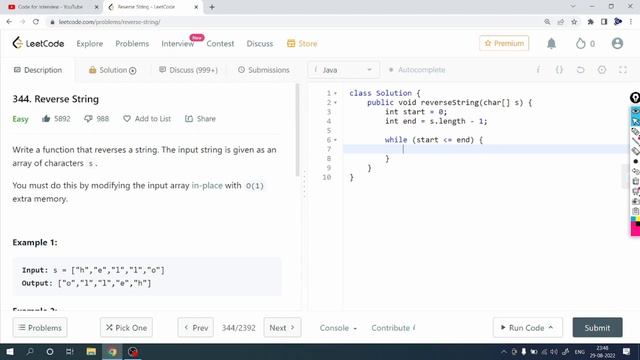
Task: Open the Submissions tab
Action: pos(264,70)
